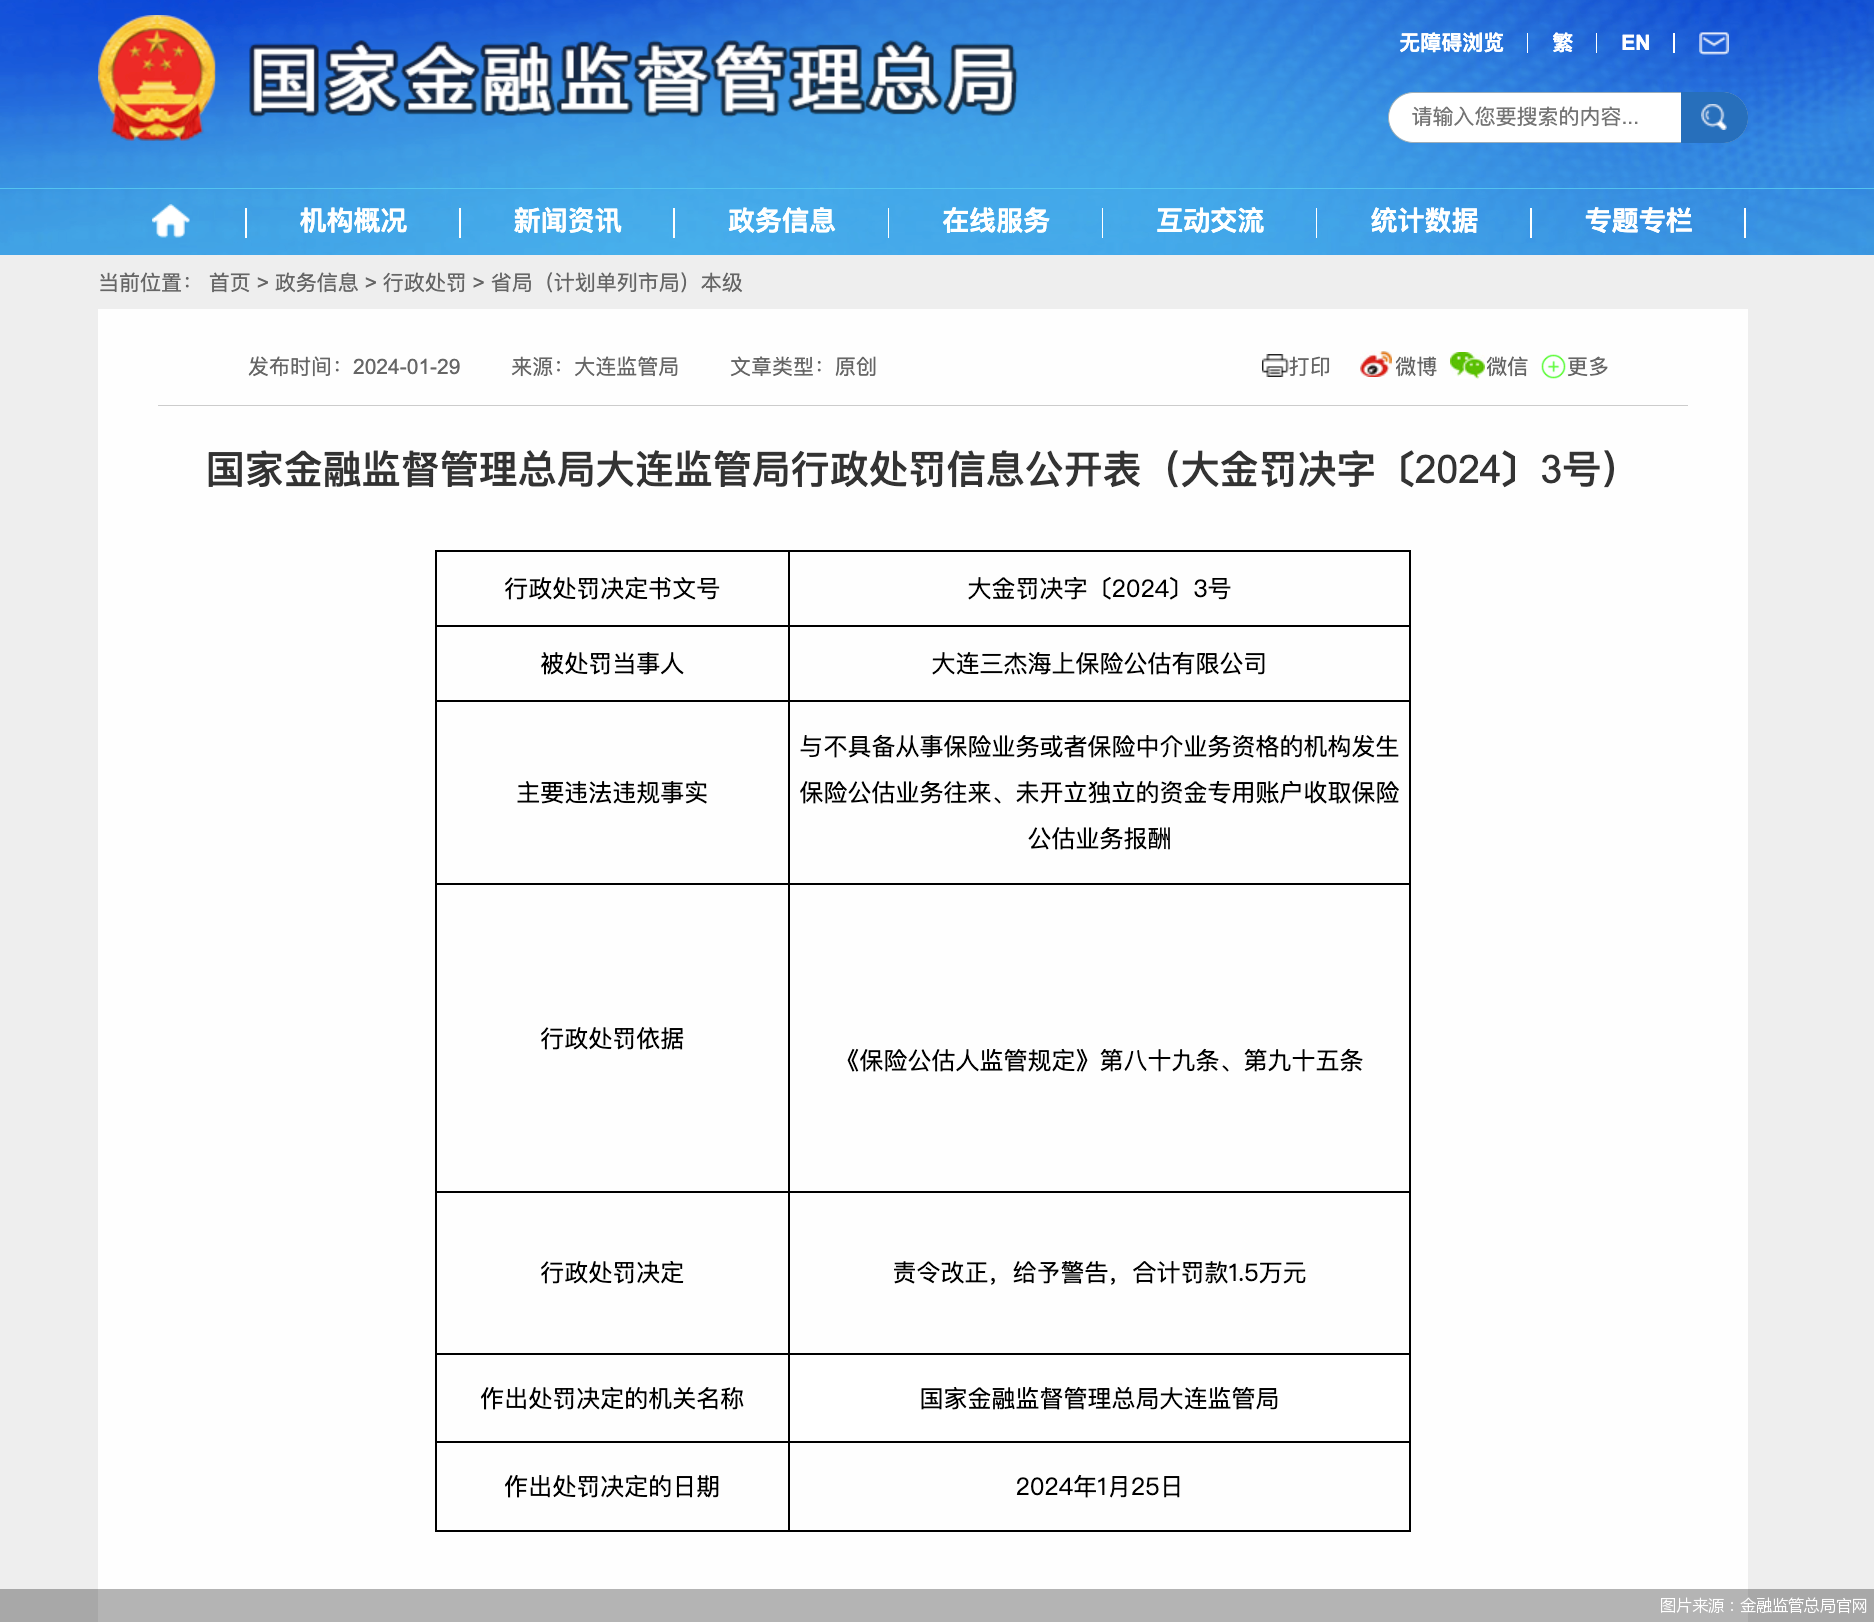1874x1622 pixels.
Task: Click source text 大连监管局
Action: pyautogui.click(x=626, y=367)
